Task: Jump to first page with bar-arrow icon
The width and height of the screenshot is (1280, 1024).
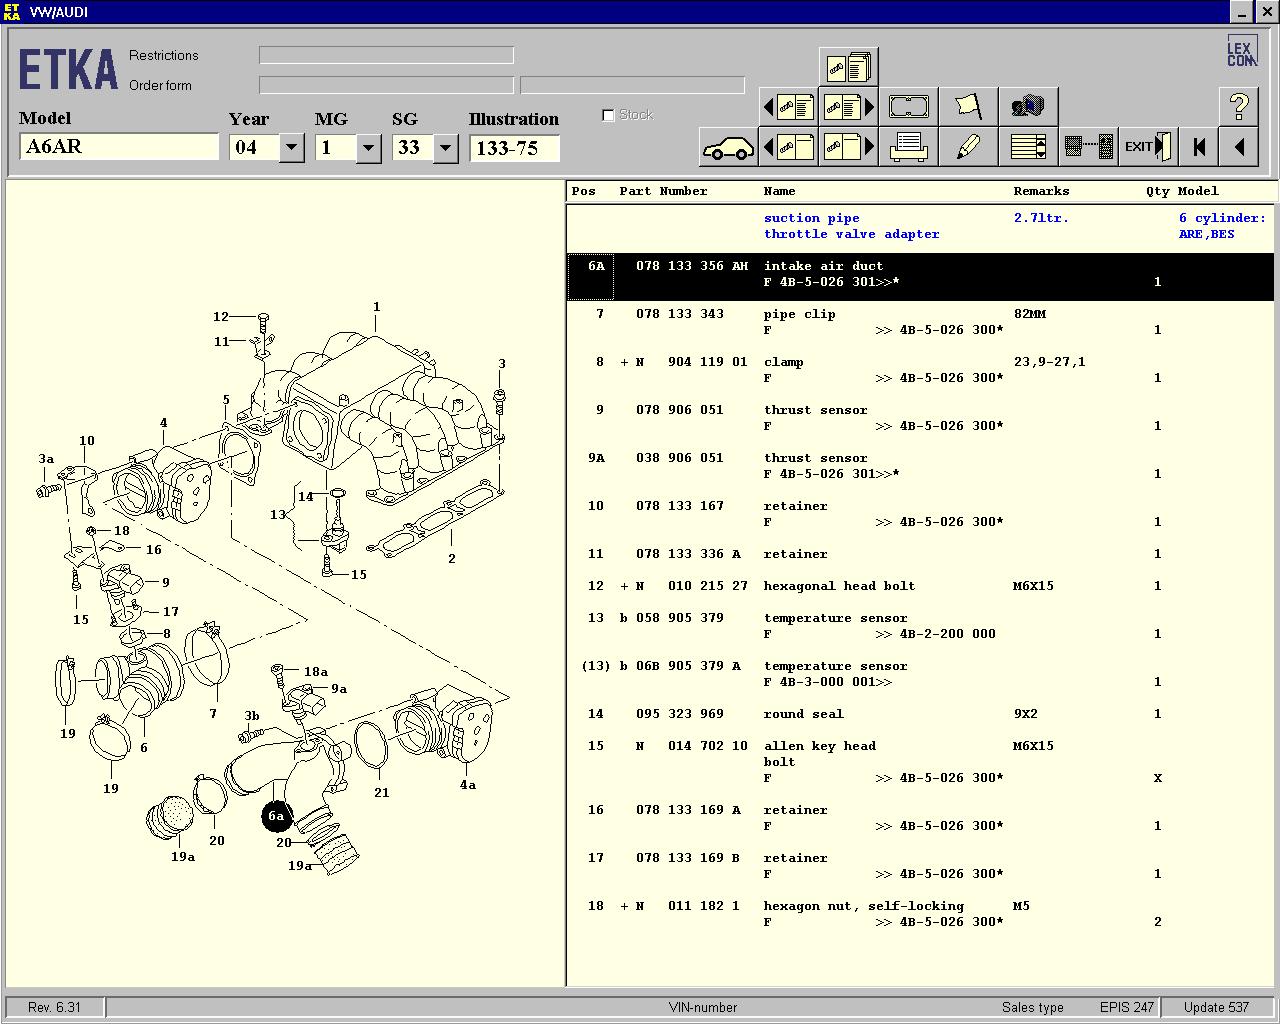Action: tap(1198, 147)
